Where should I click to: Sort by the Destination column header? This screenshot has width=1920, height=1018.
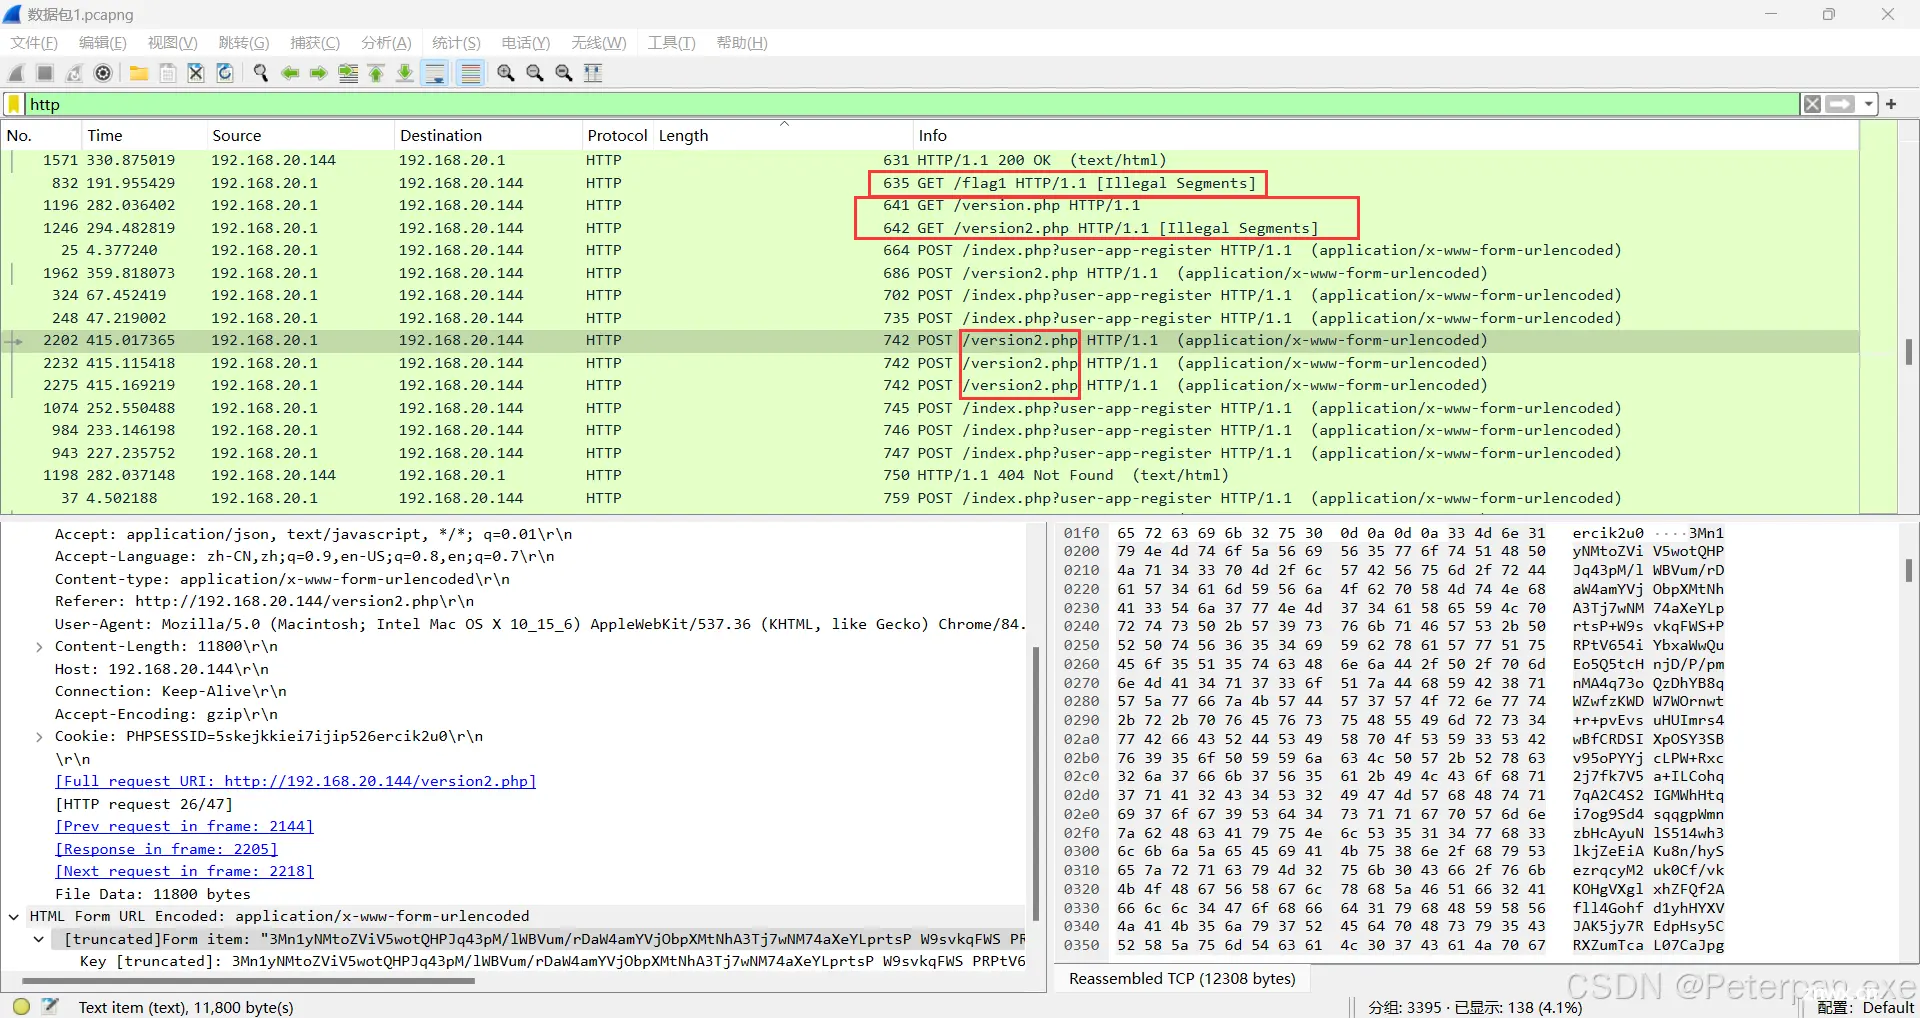coord(487,136)
